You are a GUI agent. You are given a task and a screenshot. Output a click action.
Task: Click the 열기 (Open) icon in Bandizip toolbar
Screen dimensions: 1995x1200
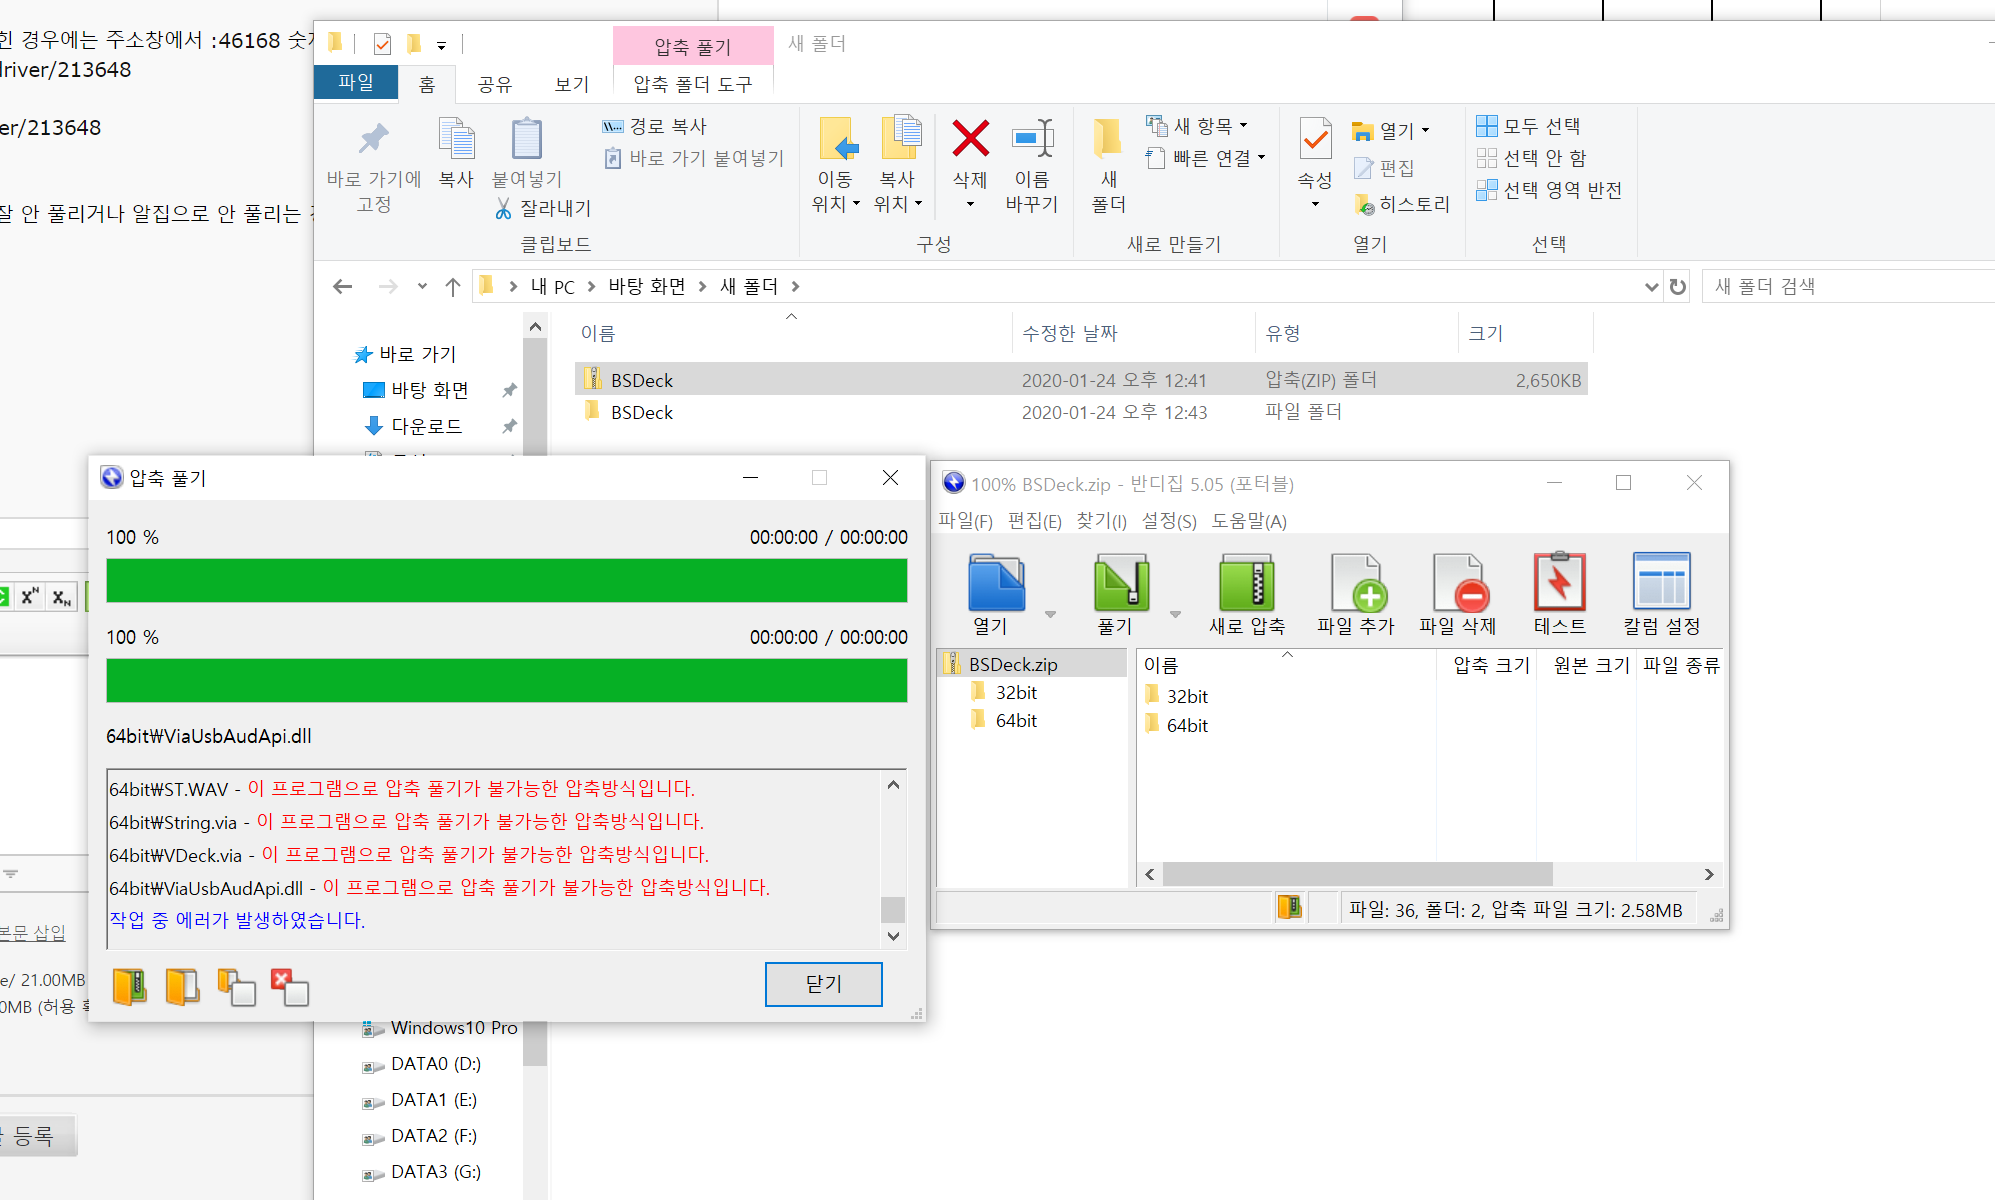996,583
